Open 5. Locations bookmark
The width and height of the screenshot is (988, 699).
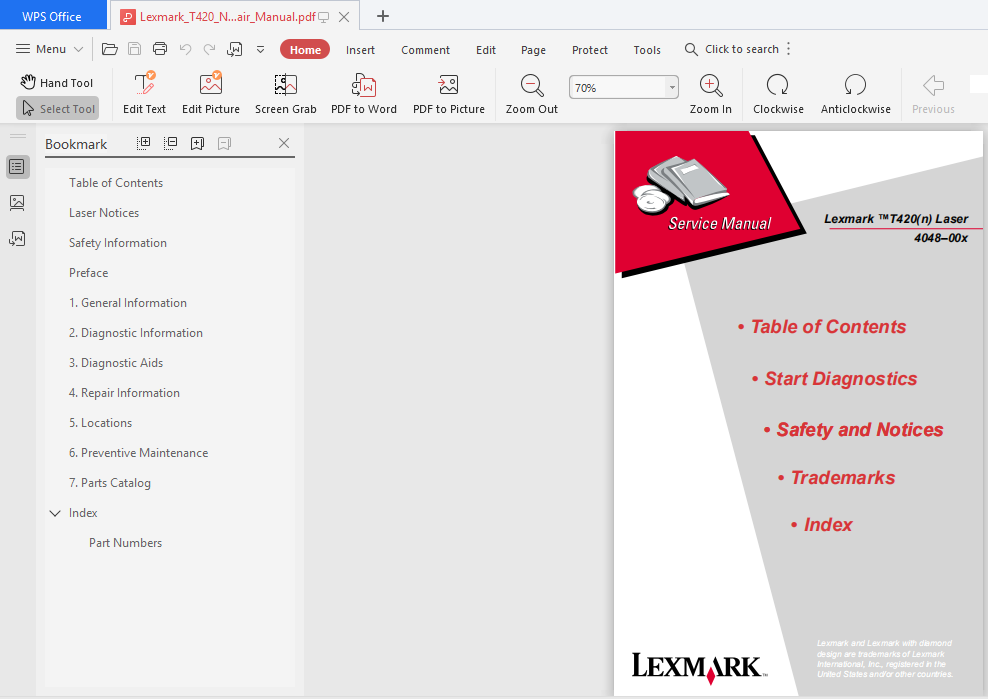point(100,423)
